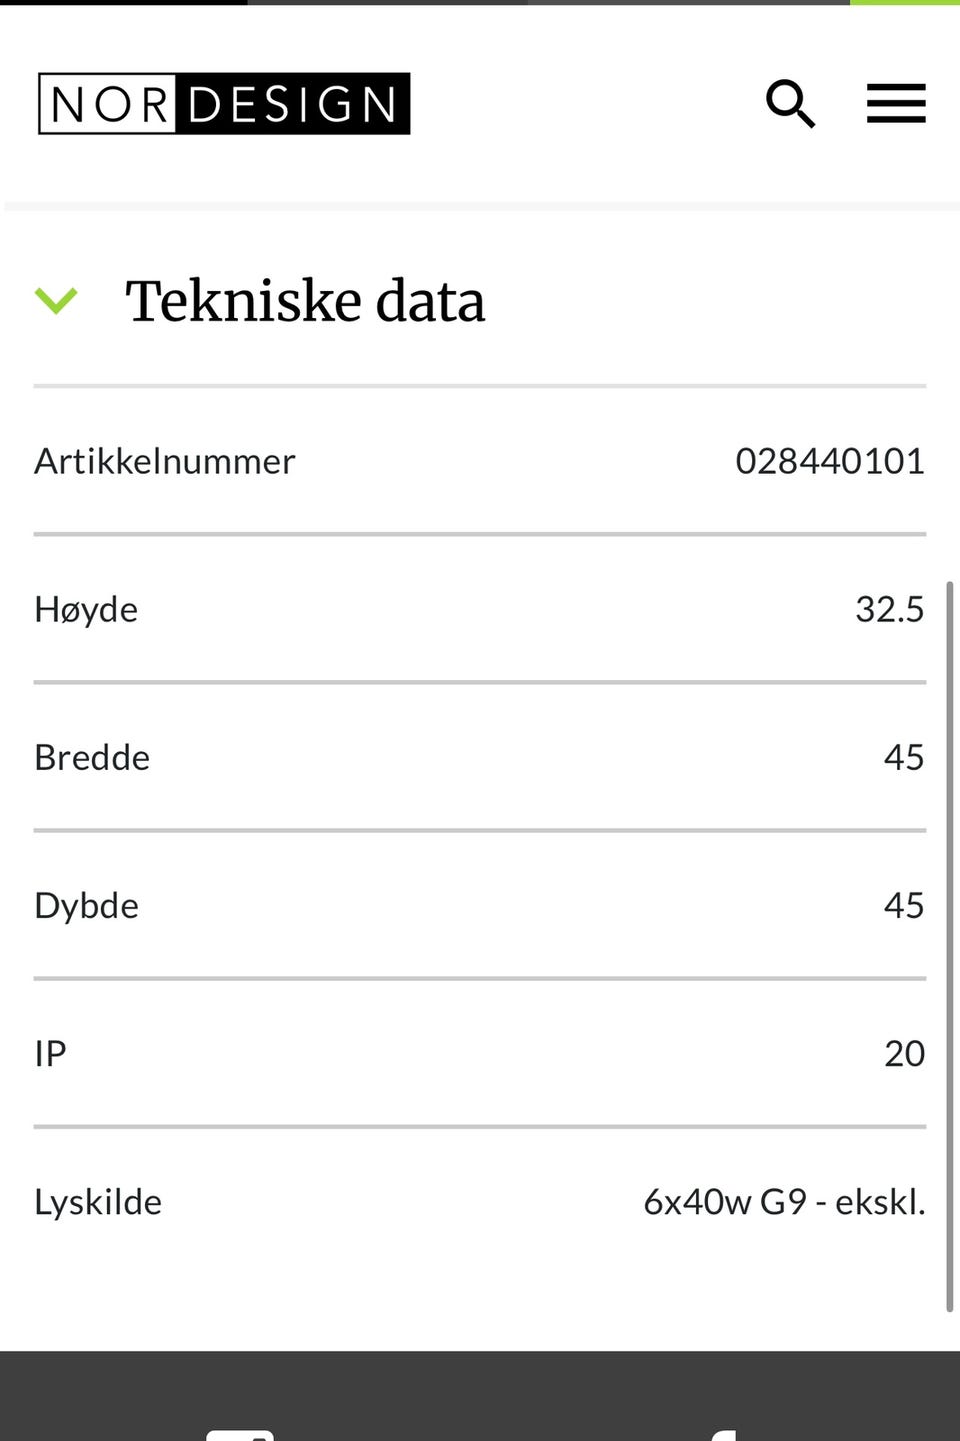The width and height of the screenshot is (960, 1441).
Task: Click the Bredde row label
Action: [x=92, y=757]
